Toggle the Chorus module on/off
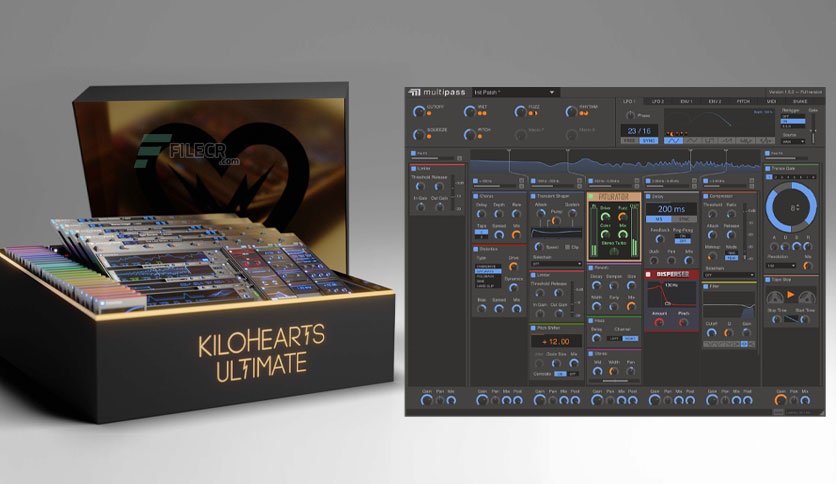836x484 pixels. coord(476,196)
